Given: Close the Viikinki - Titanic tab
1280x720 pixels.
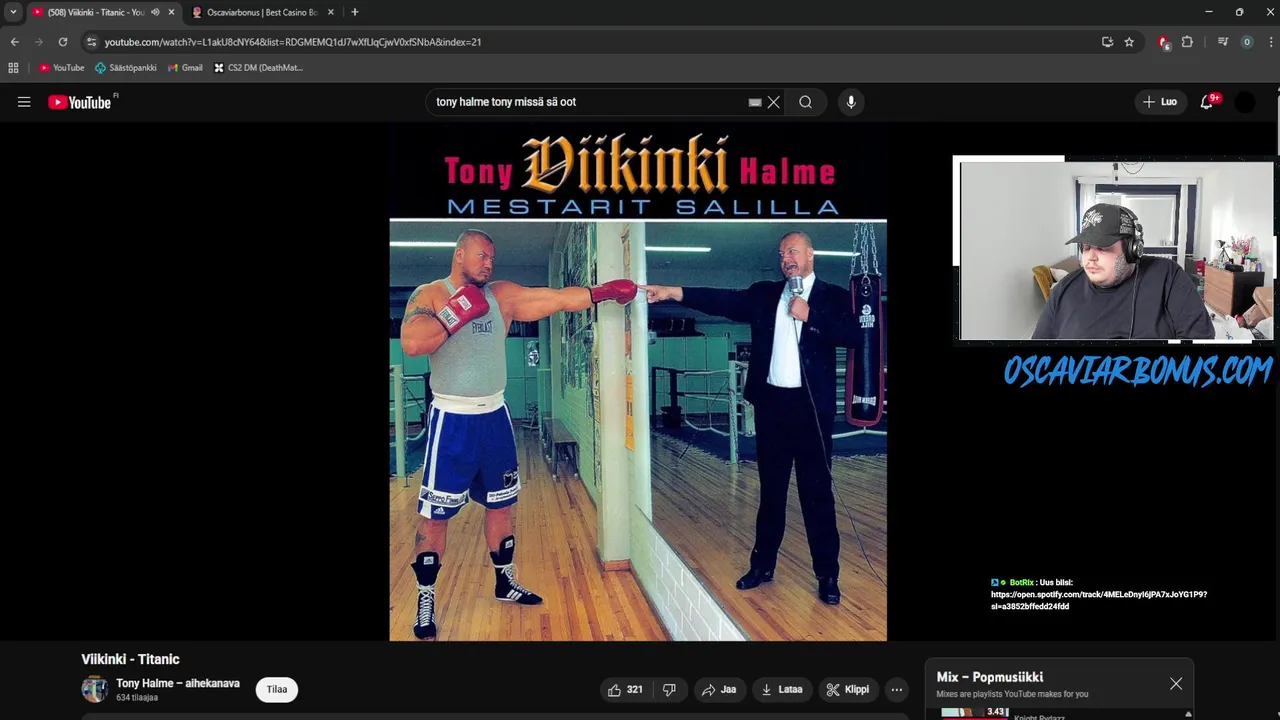Looking at the screenshot, I should (171, 12).
